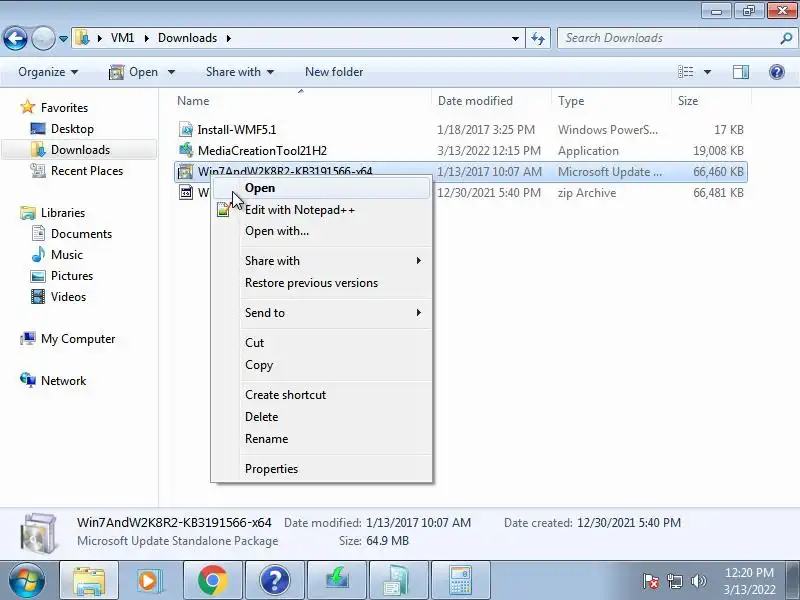Open Google Chrome from taskbar
This screenshot has width=800, height=600.
[213, 580]
